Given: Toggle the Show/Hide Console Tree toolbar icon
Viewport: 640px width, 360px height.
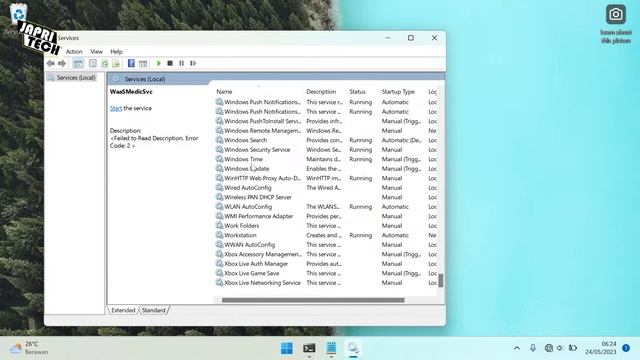Looking at the screenshot, I should click(78, 63).
